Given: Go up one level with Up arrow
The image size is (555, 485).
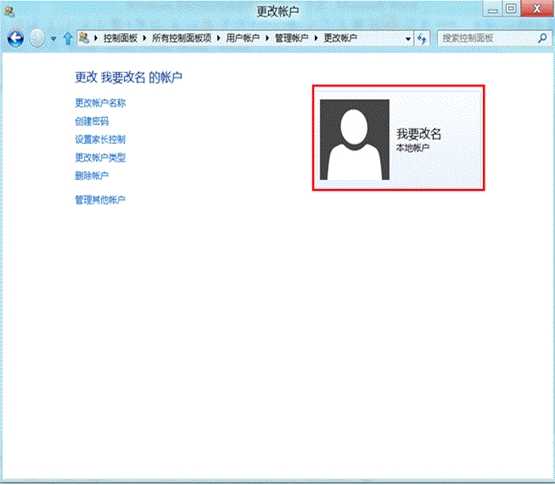Looking at the screenshot, I should [x=68, y=39].
